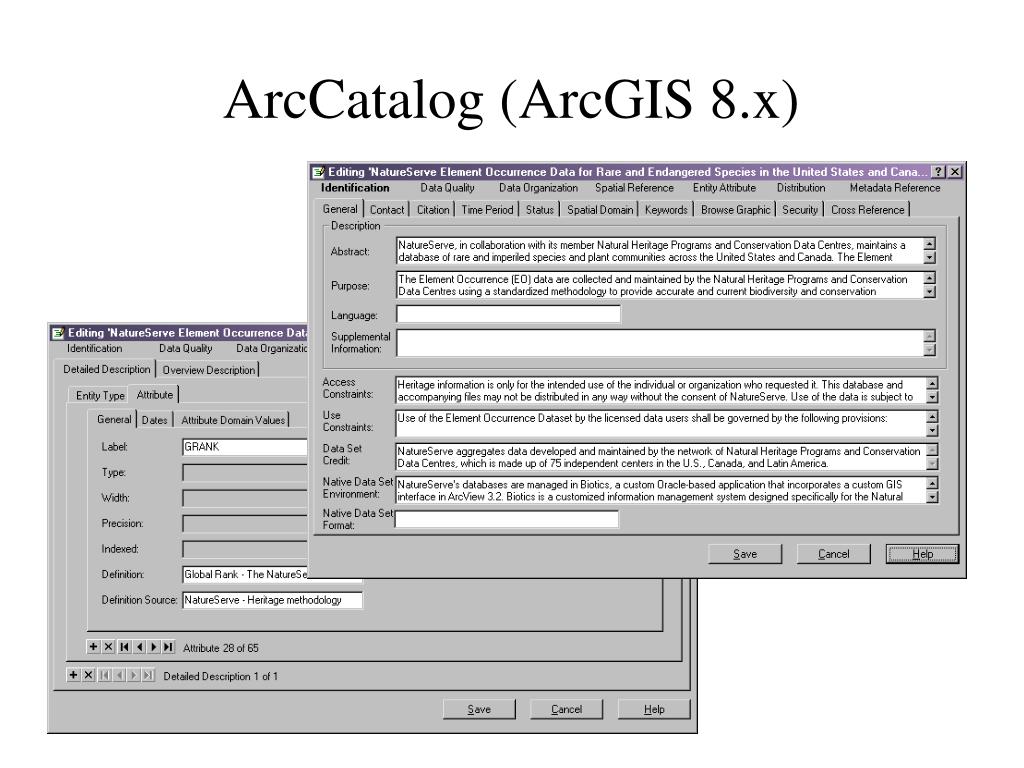This screenshot has height=768, width=1024.
Task: Click the Definition Source field
Action: [x=272, y=600]
